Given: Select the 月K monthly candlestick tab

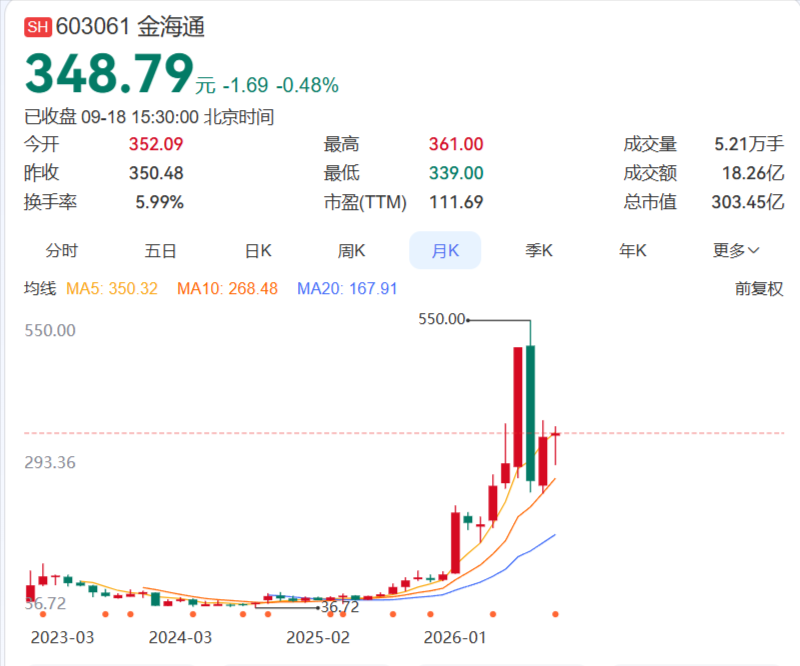Looking at the screenshot, I should pyautogui.click(x=445, y=250).
